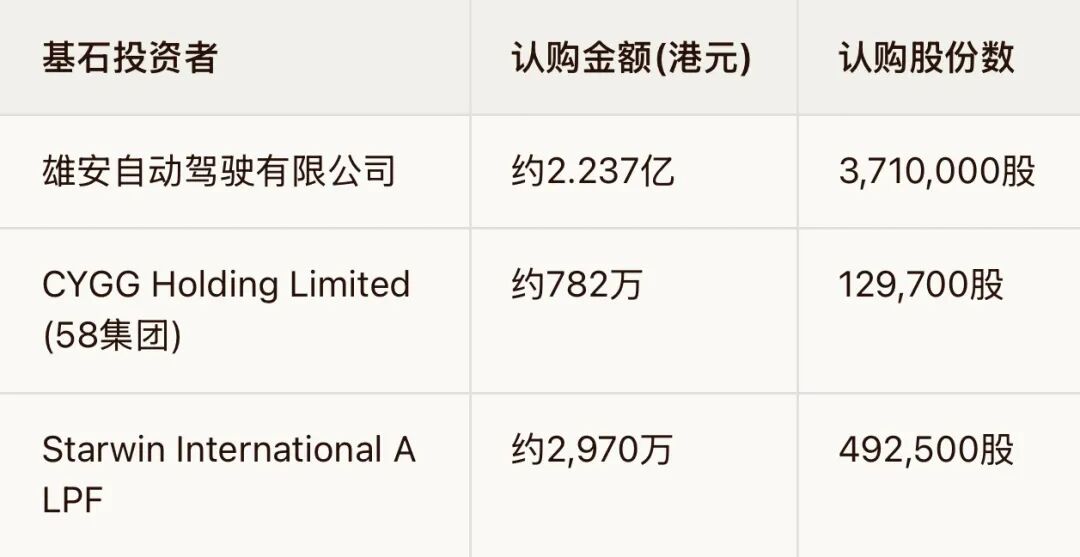Select the LPF text line
The image size is (1080, 557).
pos(72,501)
